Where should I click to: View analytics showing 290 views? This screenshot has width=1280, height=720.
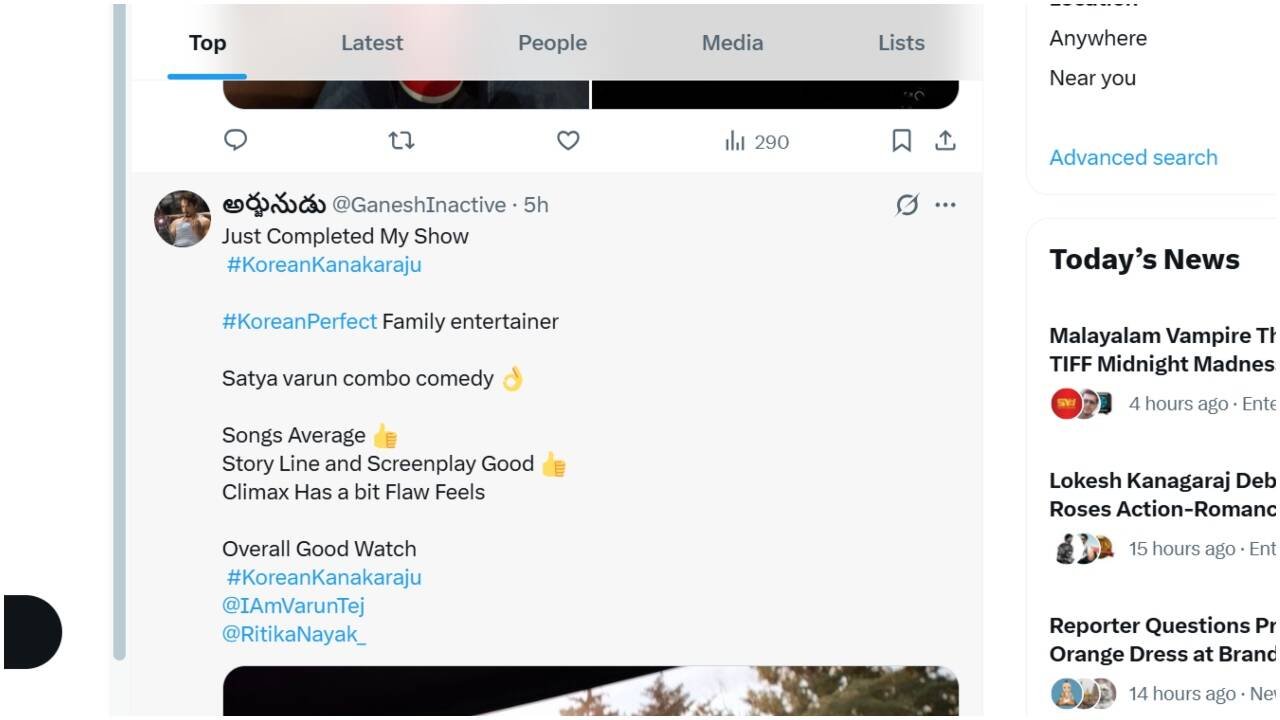pos(757,142)
